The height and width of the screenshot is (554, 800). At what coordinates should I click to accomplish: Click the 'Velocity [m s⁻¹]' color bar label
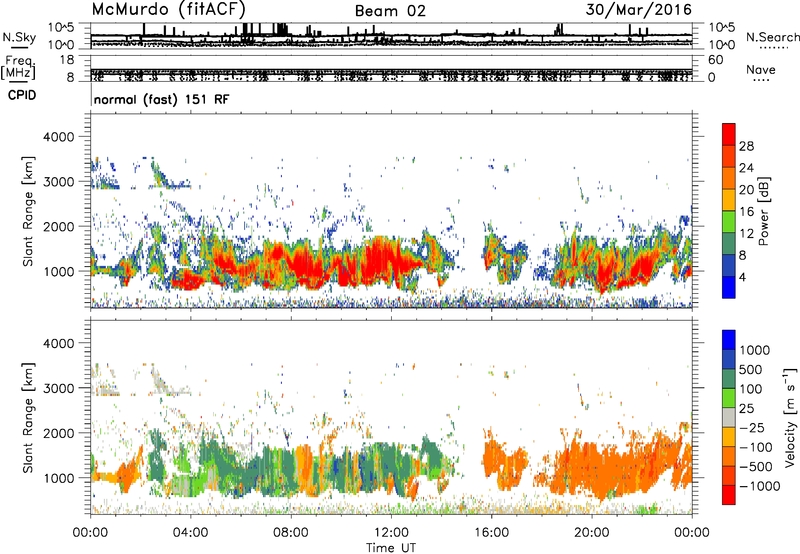point(791,417)
